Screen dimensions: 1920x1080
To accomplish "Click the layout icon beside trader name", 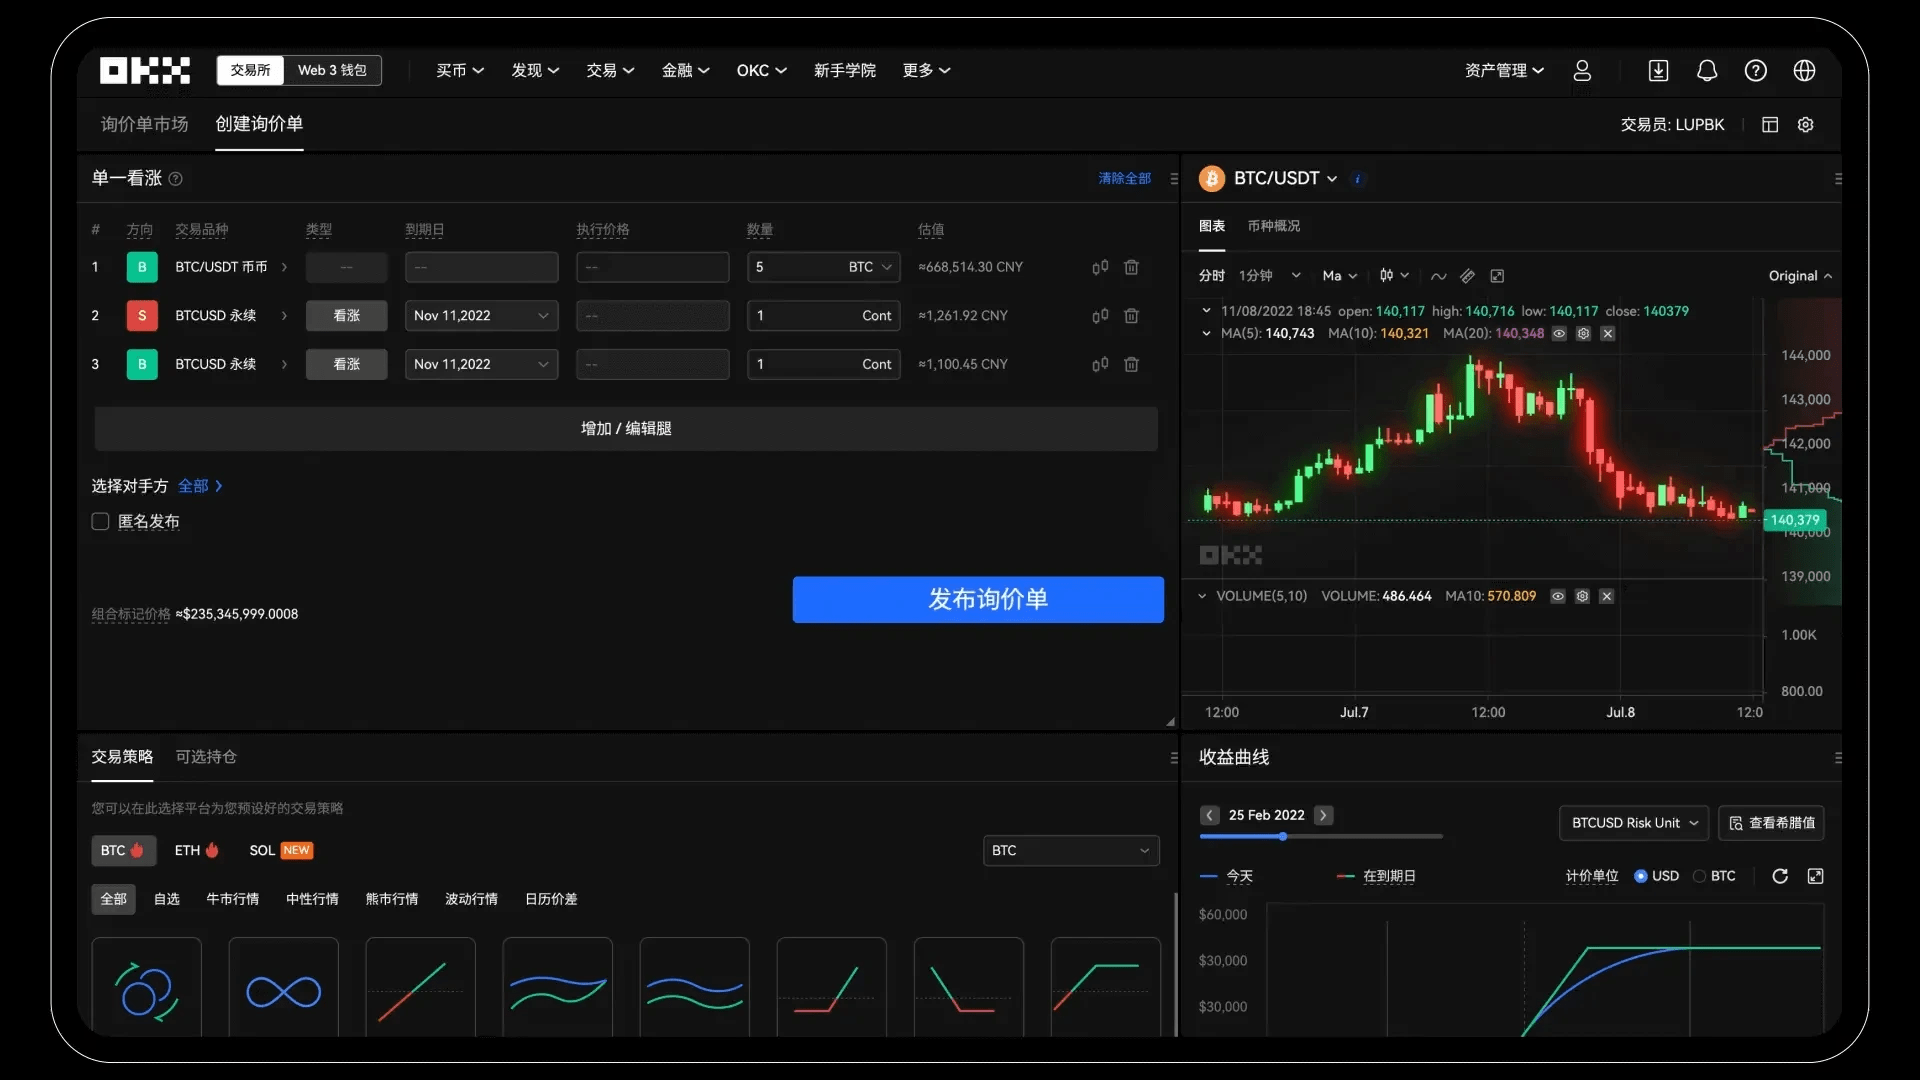I will point(1770,125).
